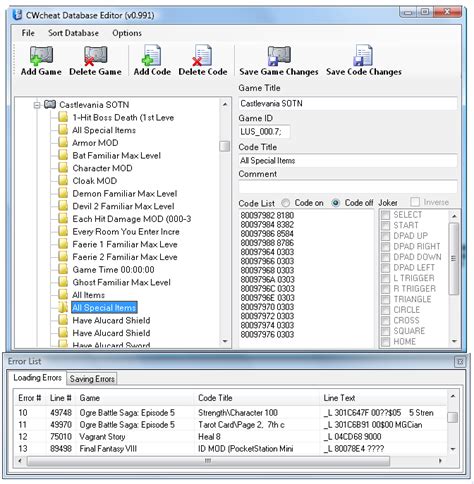
Task: Click folder icon beside Demon Familiar Max Level
Action: click(x=63, y=193)
